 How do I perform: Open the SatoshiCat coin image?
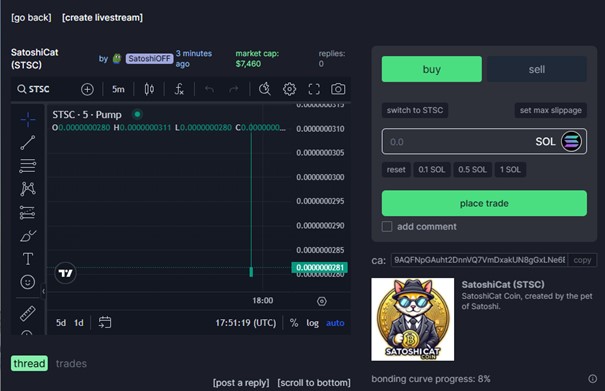click(412, 319)
